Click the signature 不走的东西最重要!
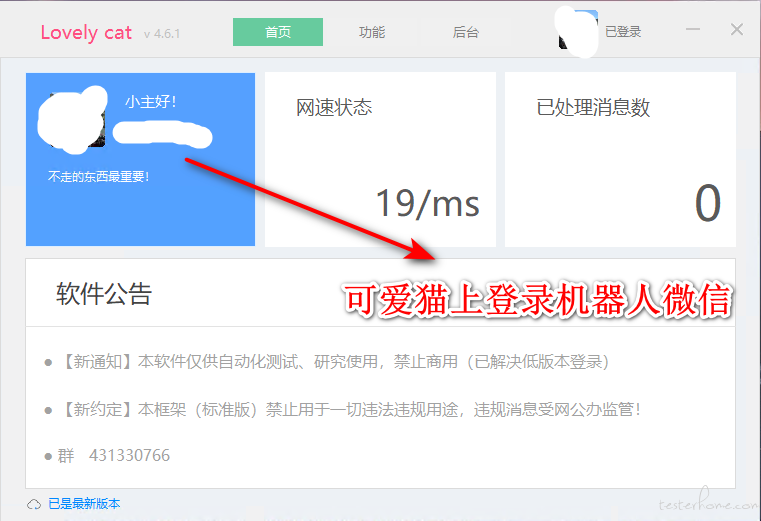The image size is (761, 521). tap(98, 176)
